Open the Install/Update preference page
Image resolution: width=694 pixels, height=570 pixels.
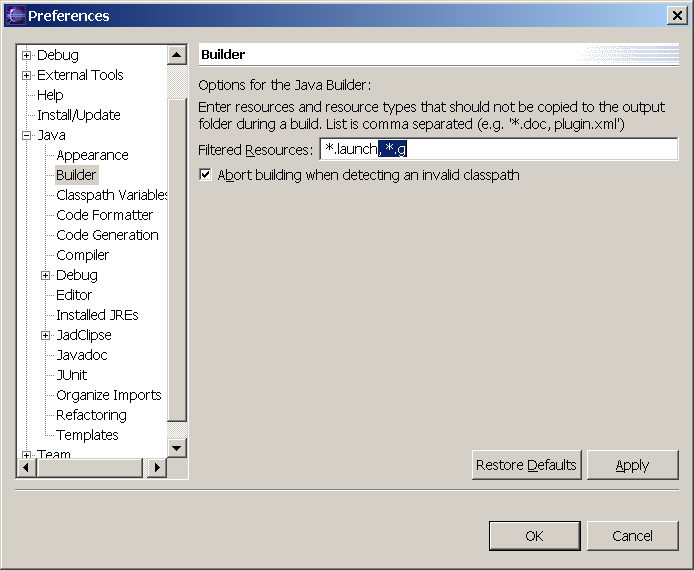(x=79, y=115)
